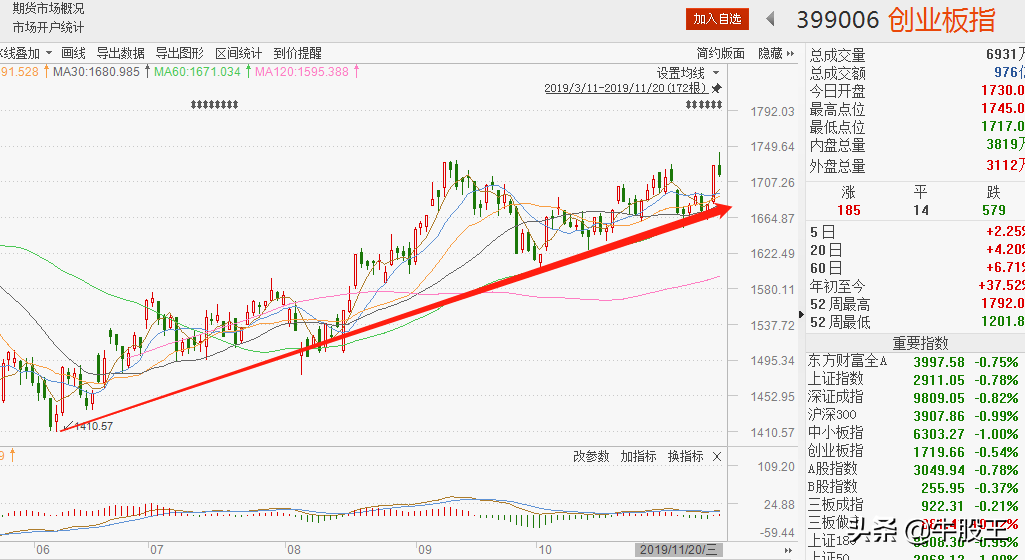Open 市场开户统计 menu entry

48,27
